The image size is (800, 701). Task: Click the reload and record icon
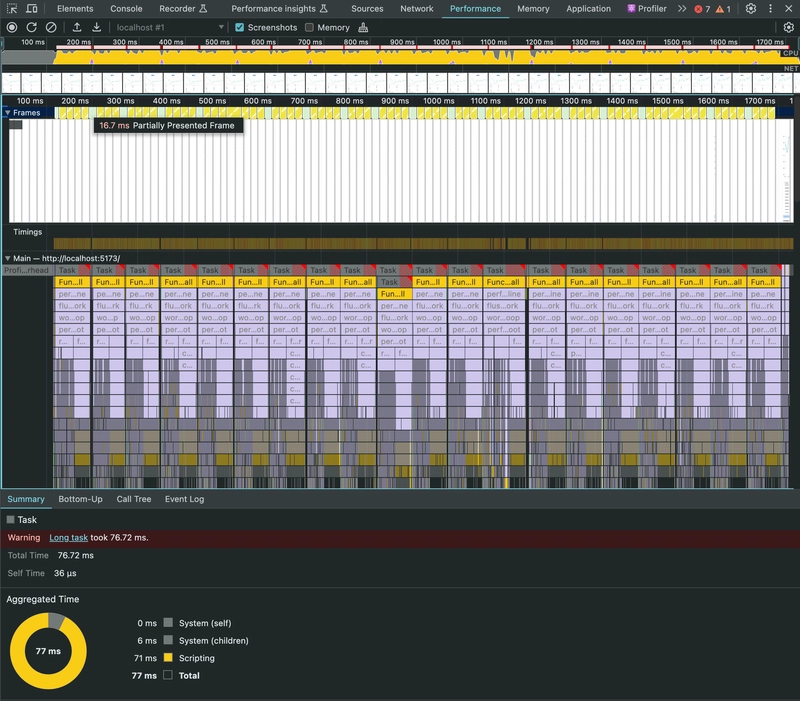click(x=32, y=28)
